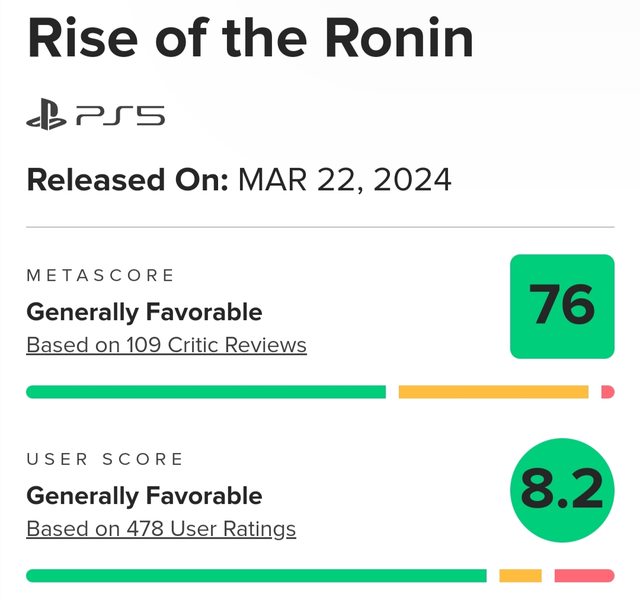Open the 478 User Ratings link

pos(161,528)
